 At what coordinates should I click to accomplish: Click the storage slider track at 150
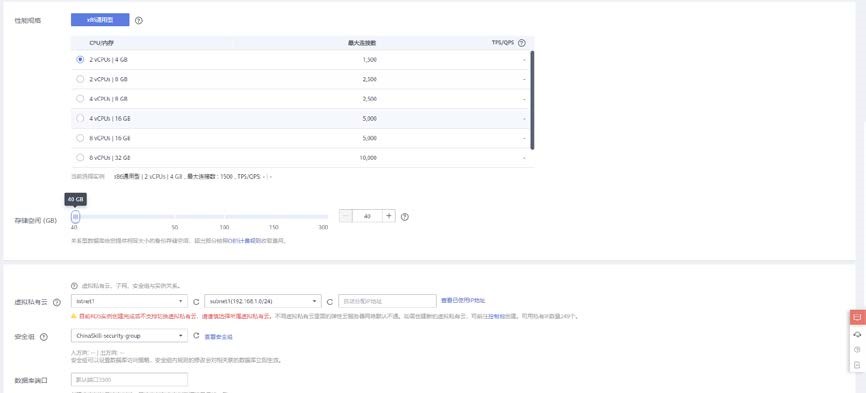click(273, 217)
